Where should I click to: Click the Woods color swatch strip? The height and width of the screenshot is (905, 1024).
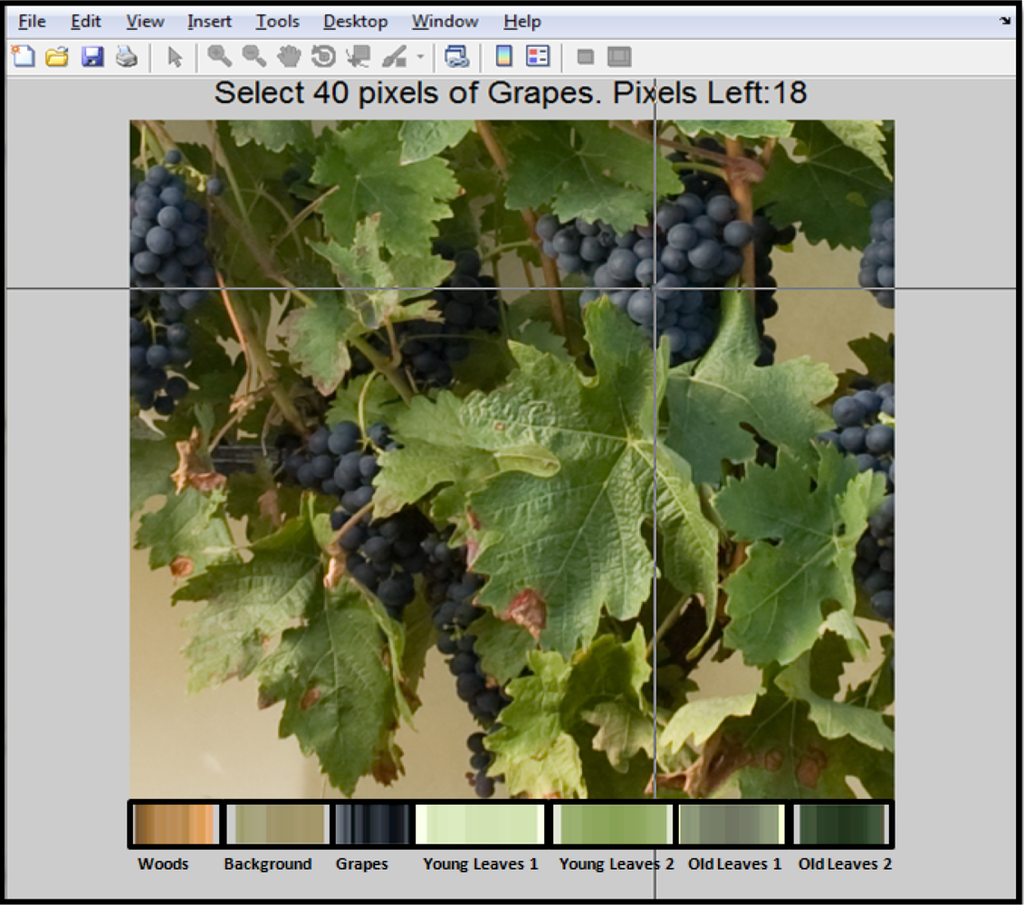(175, 825)
